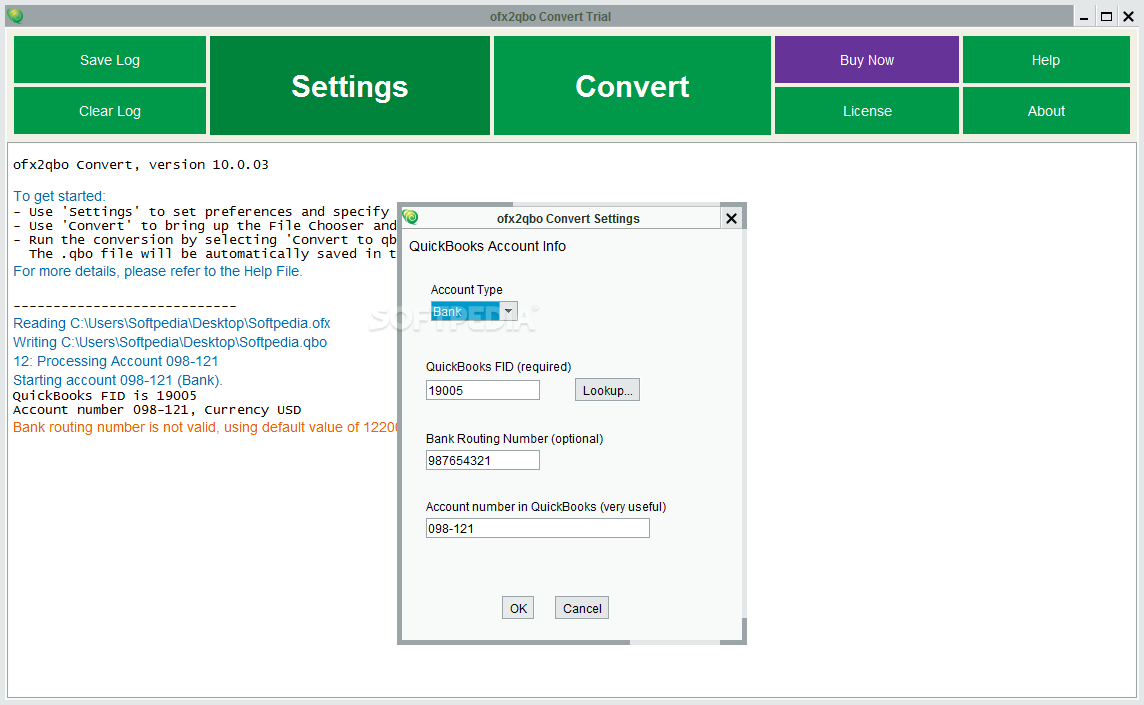Click the Save Log button

[x=109, y=60]
